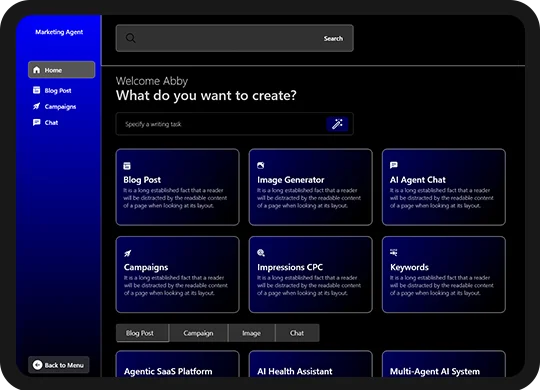Click the Blog Post card description text
540x390 pixels.
(x=175, y=198)
